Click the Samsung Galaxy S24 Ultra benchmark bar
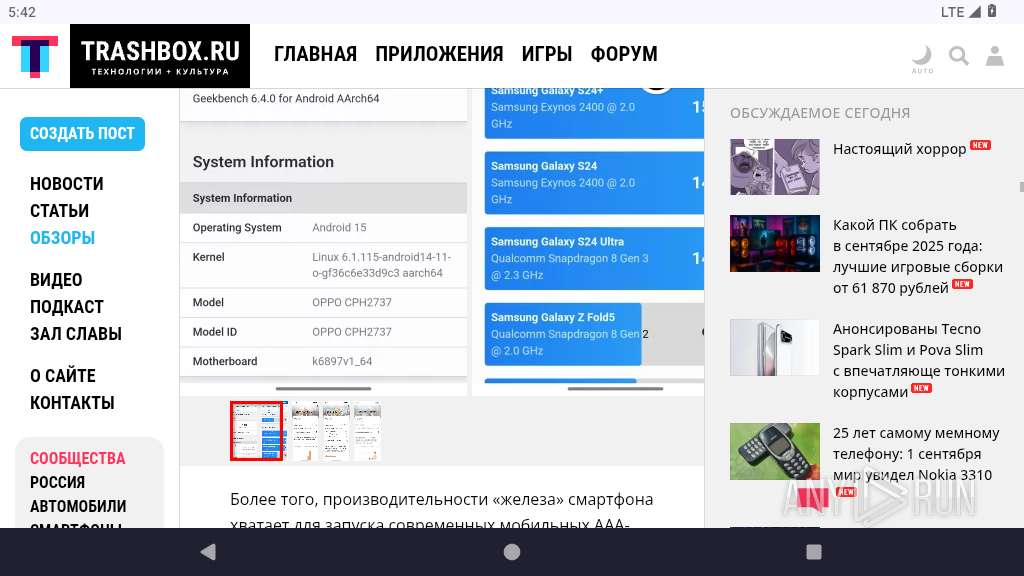The width and height of the screenshot is (1024, 576). (594, 259)
